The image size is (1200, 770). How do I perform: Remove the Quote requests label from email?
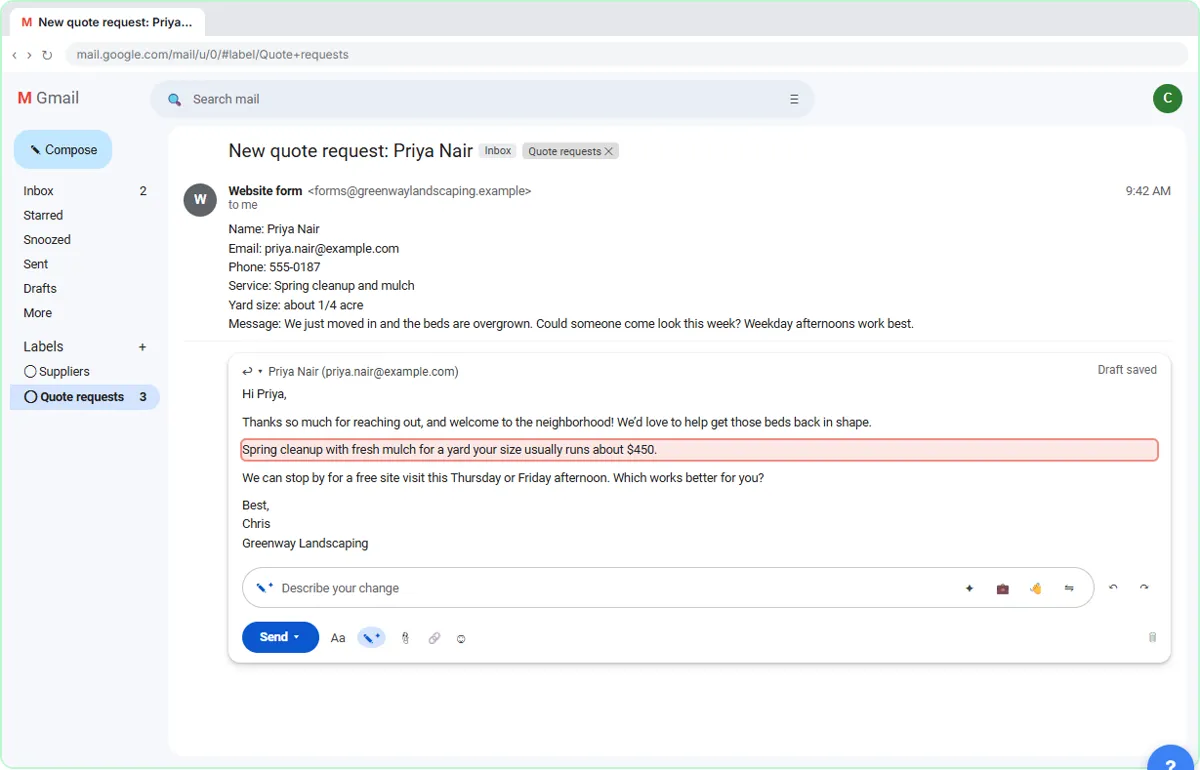[609, 152]
